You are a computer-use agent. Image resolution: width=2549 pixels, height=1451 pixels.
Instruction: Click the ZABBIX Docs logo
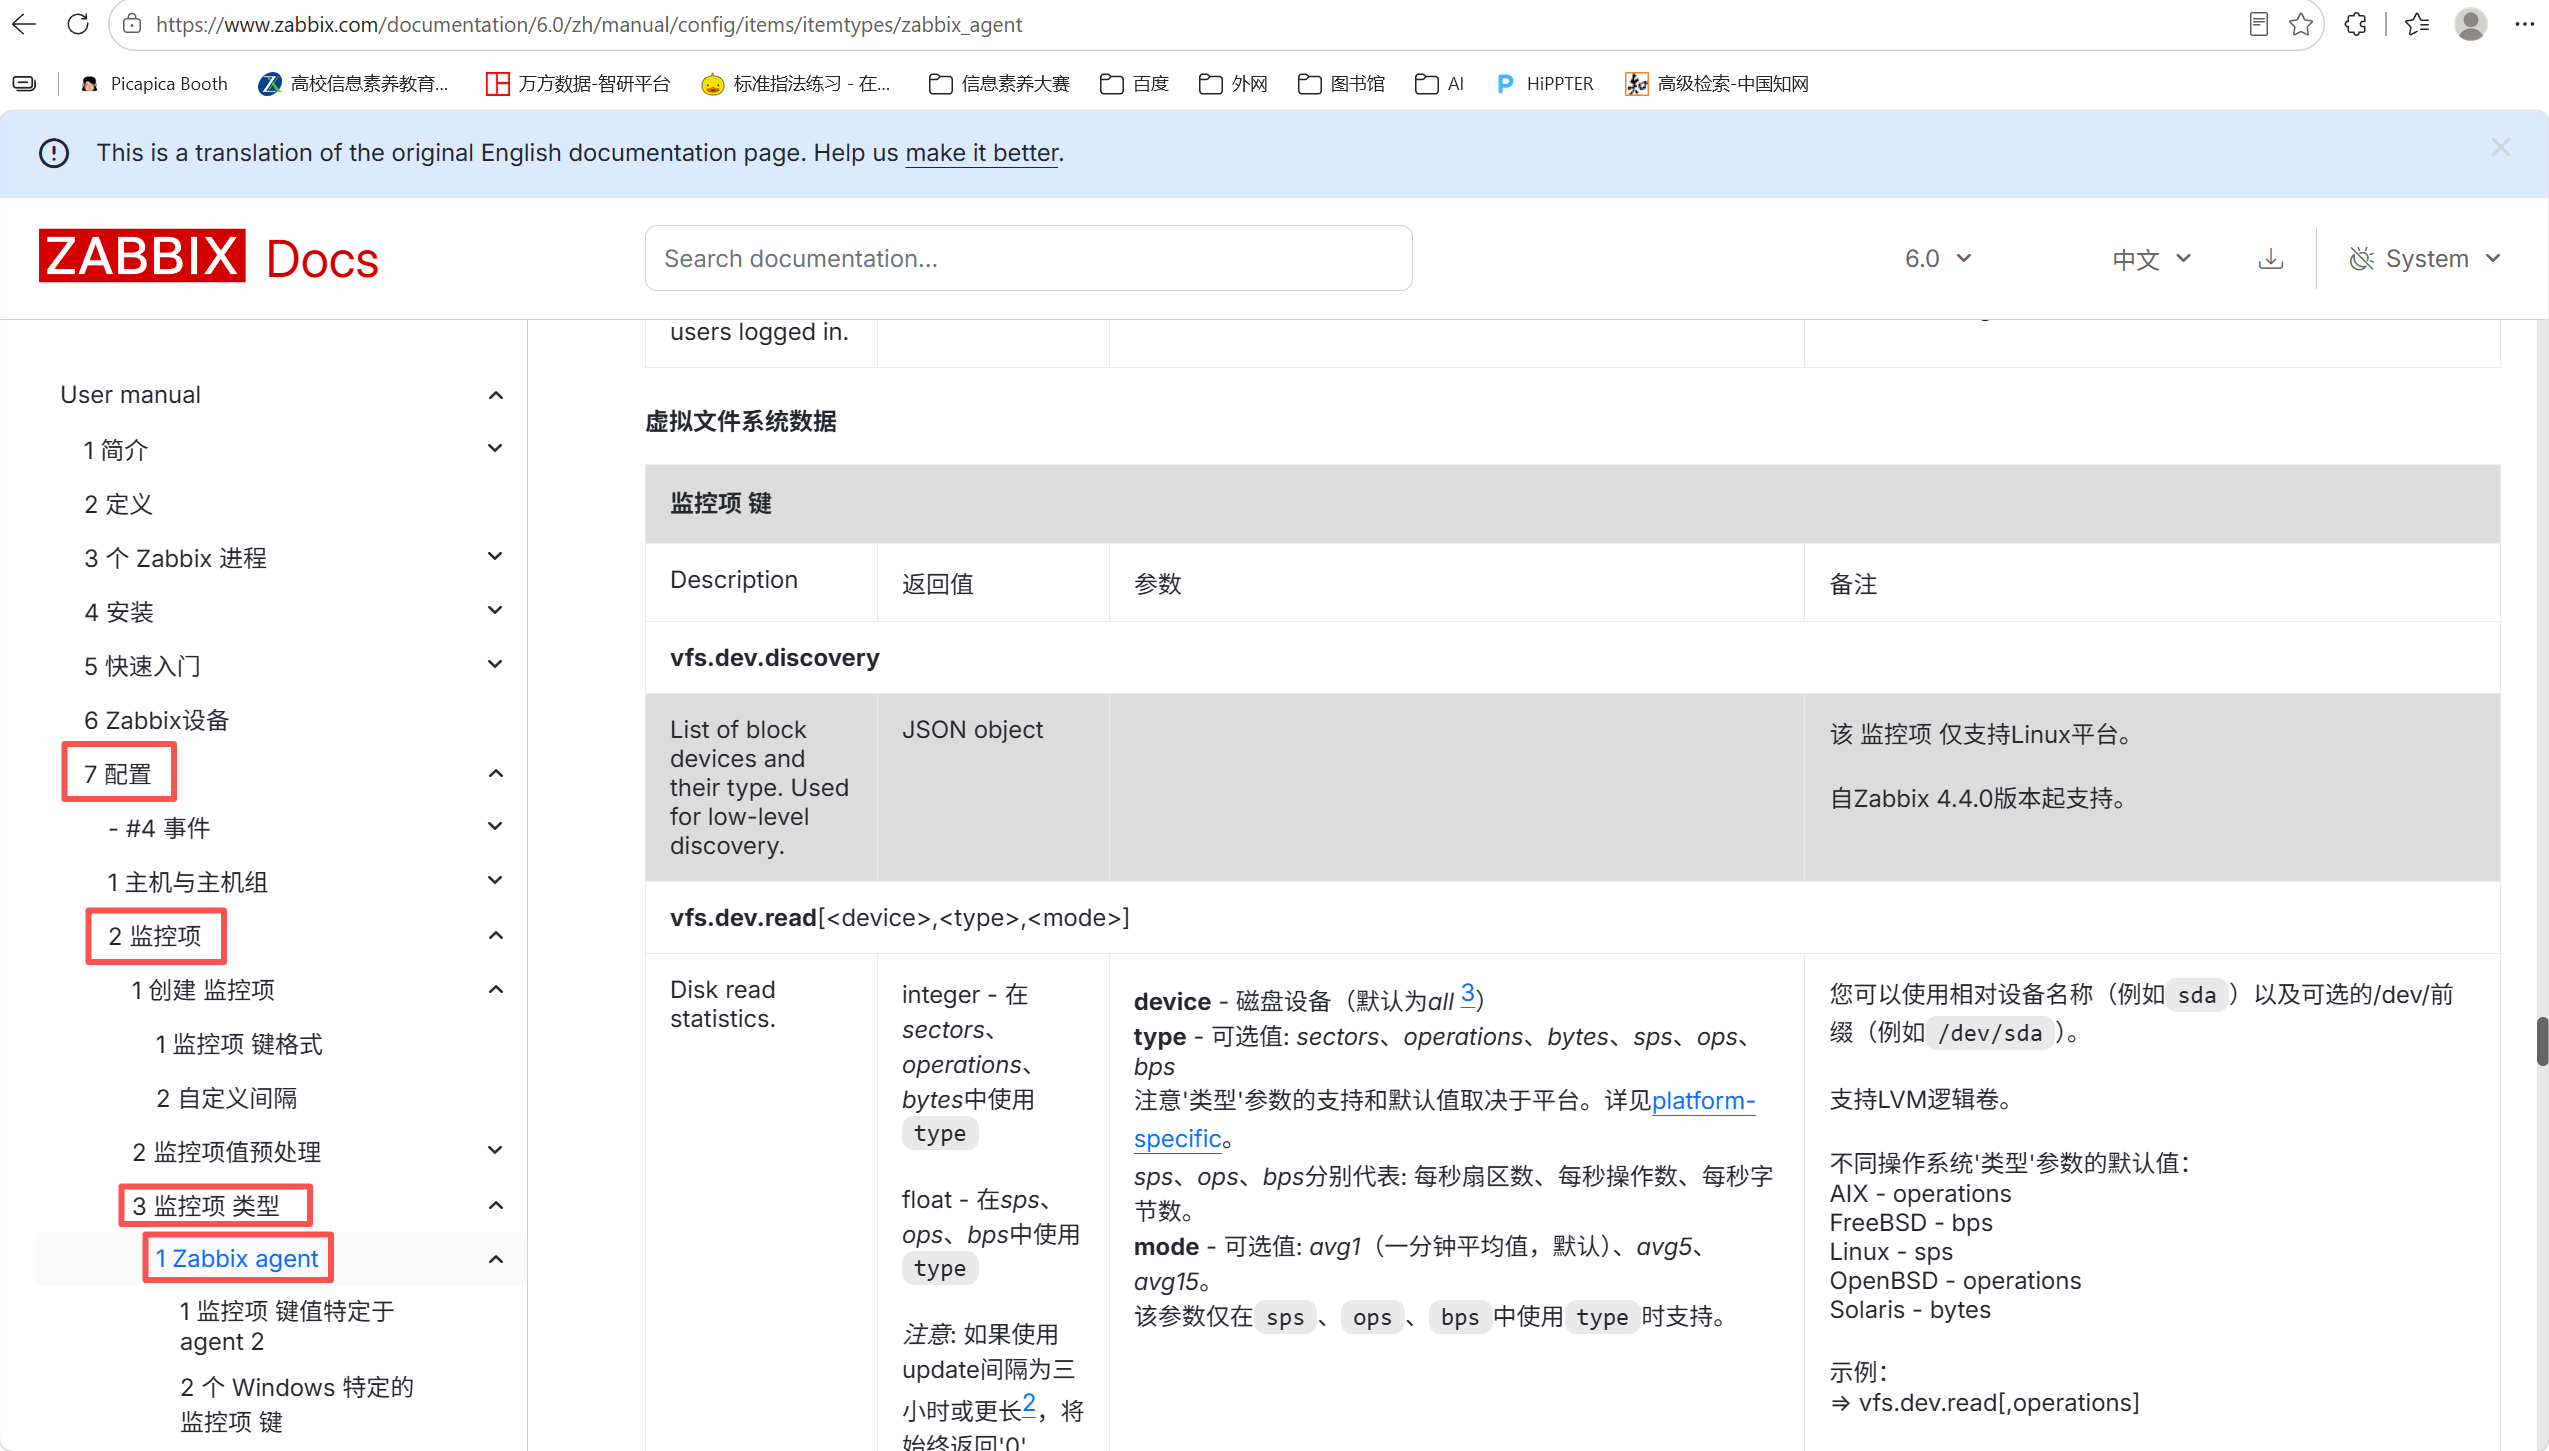coord(209,257)
